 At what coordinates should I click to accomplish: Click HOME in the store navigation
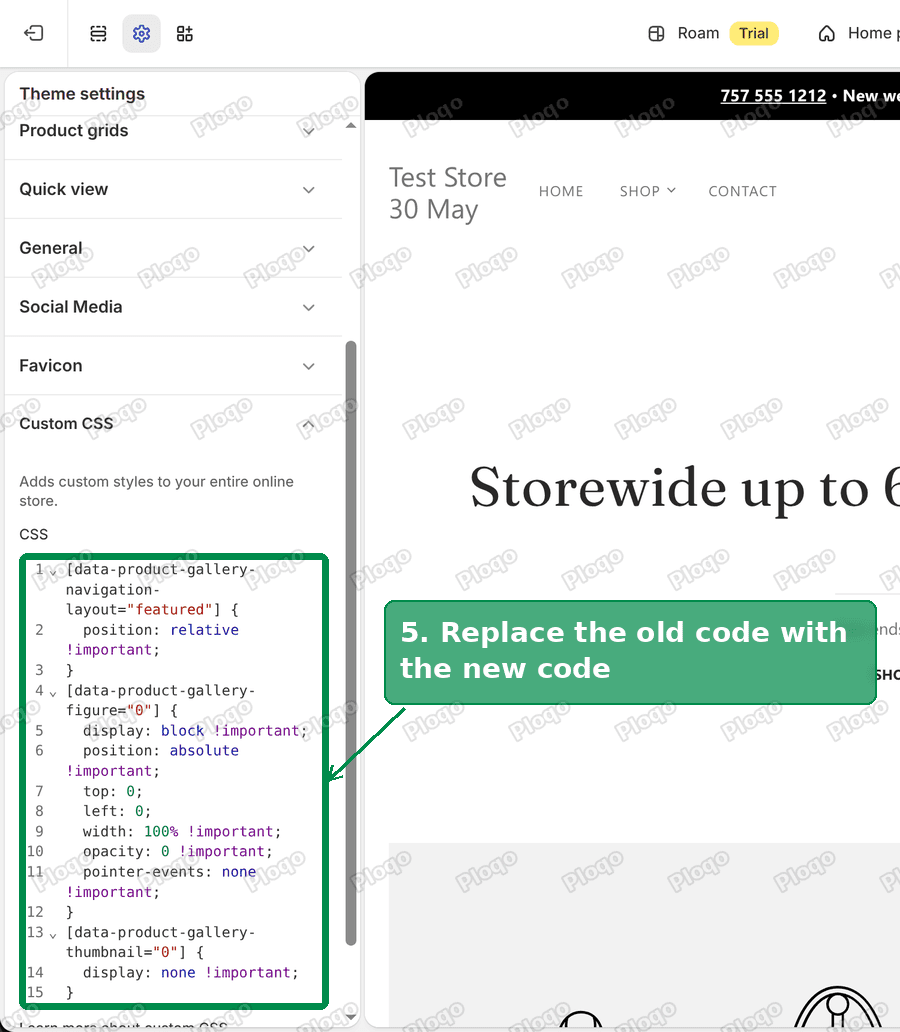(561, 192)
